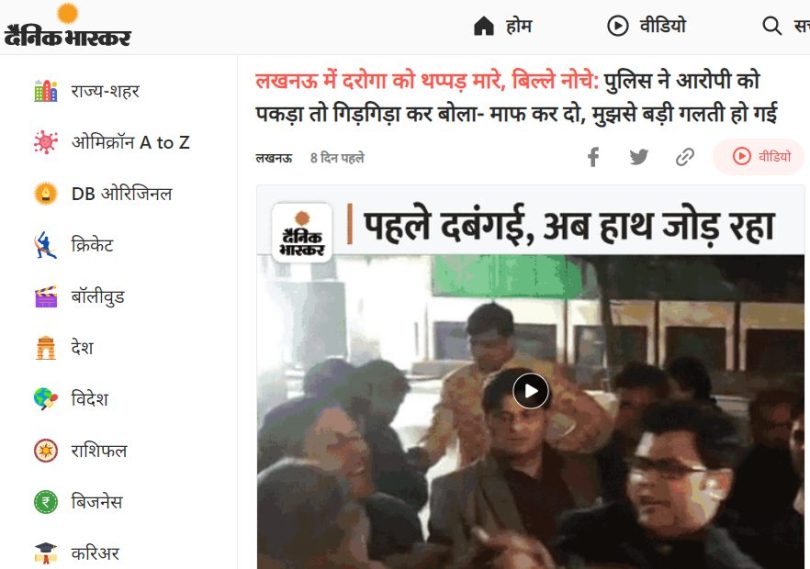Click the बिजनेस rupee icon
Image resolution: width=810 pixels, height=569 pixels.
tap(45, 502)
